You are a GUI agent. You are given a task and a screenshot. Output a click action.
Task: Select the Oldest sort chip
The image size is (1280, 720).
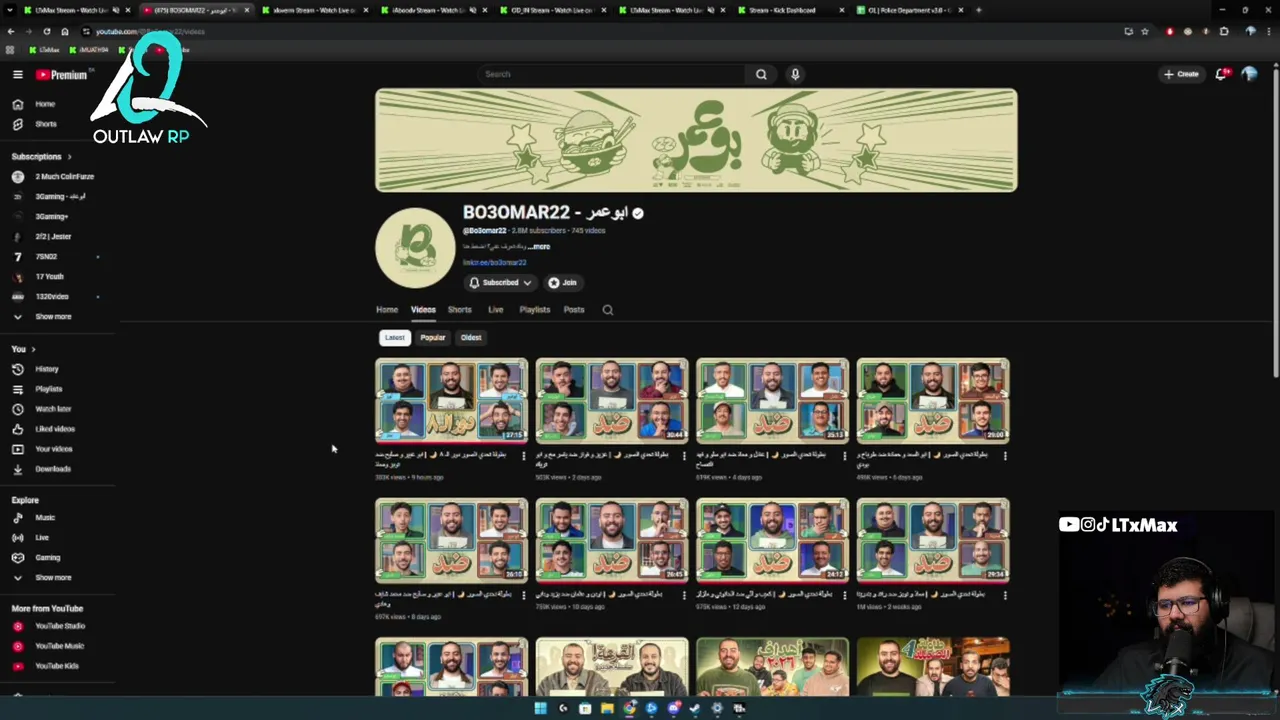[471, 338]
